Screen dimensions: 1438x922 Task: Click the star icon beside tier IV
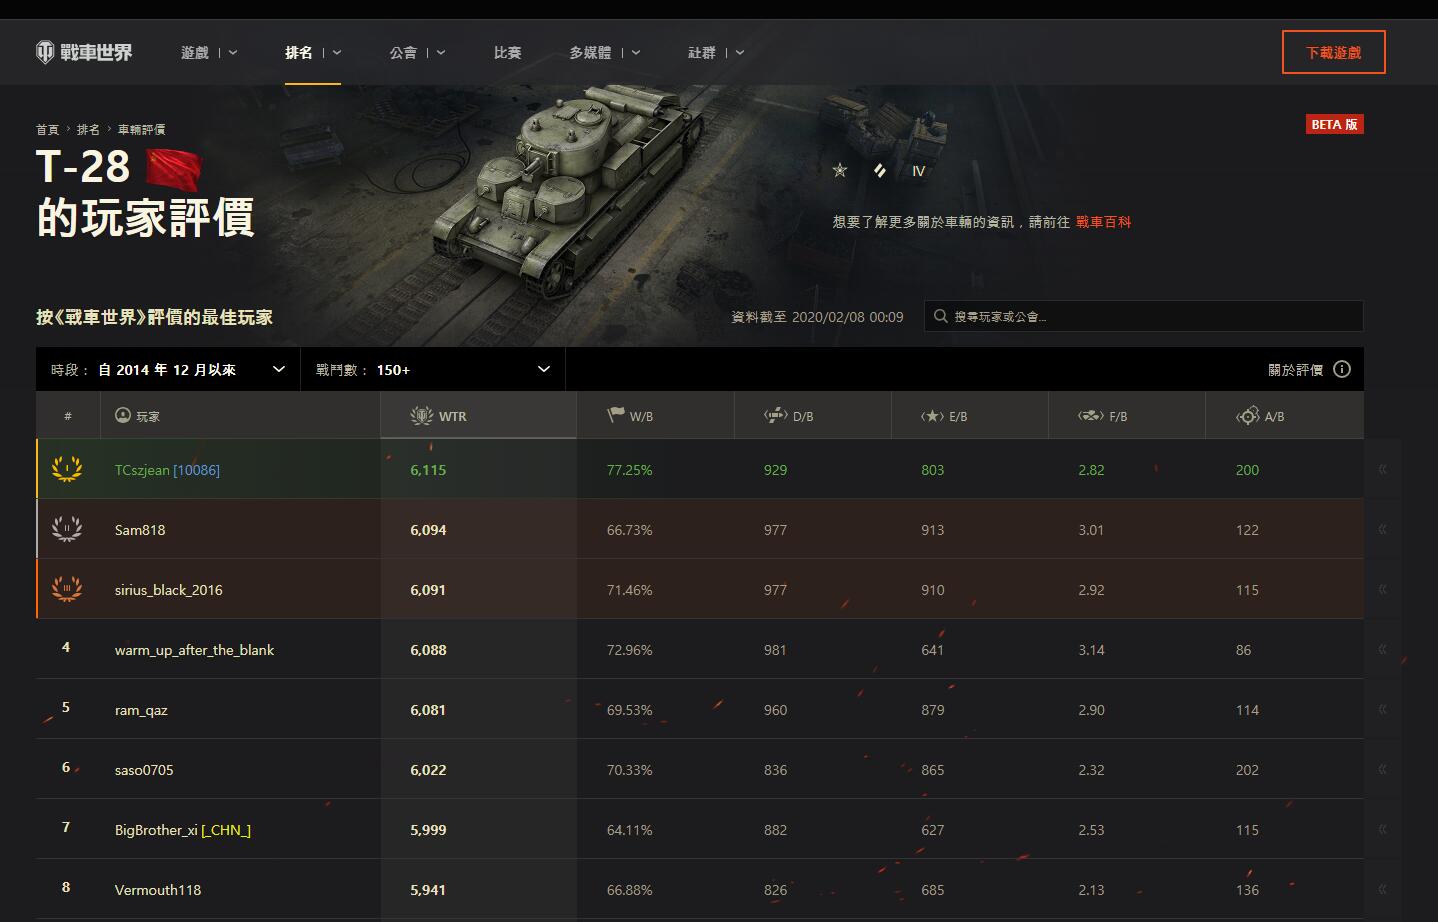pyautogui.click(x=840, y=170)
